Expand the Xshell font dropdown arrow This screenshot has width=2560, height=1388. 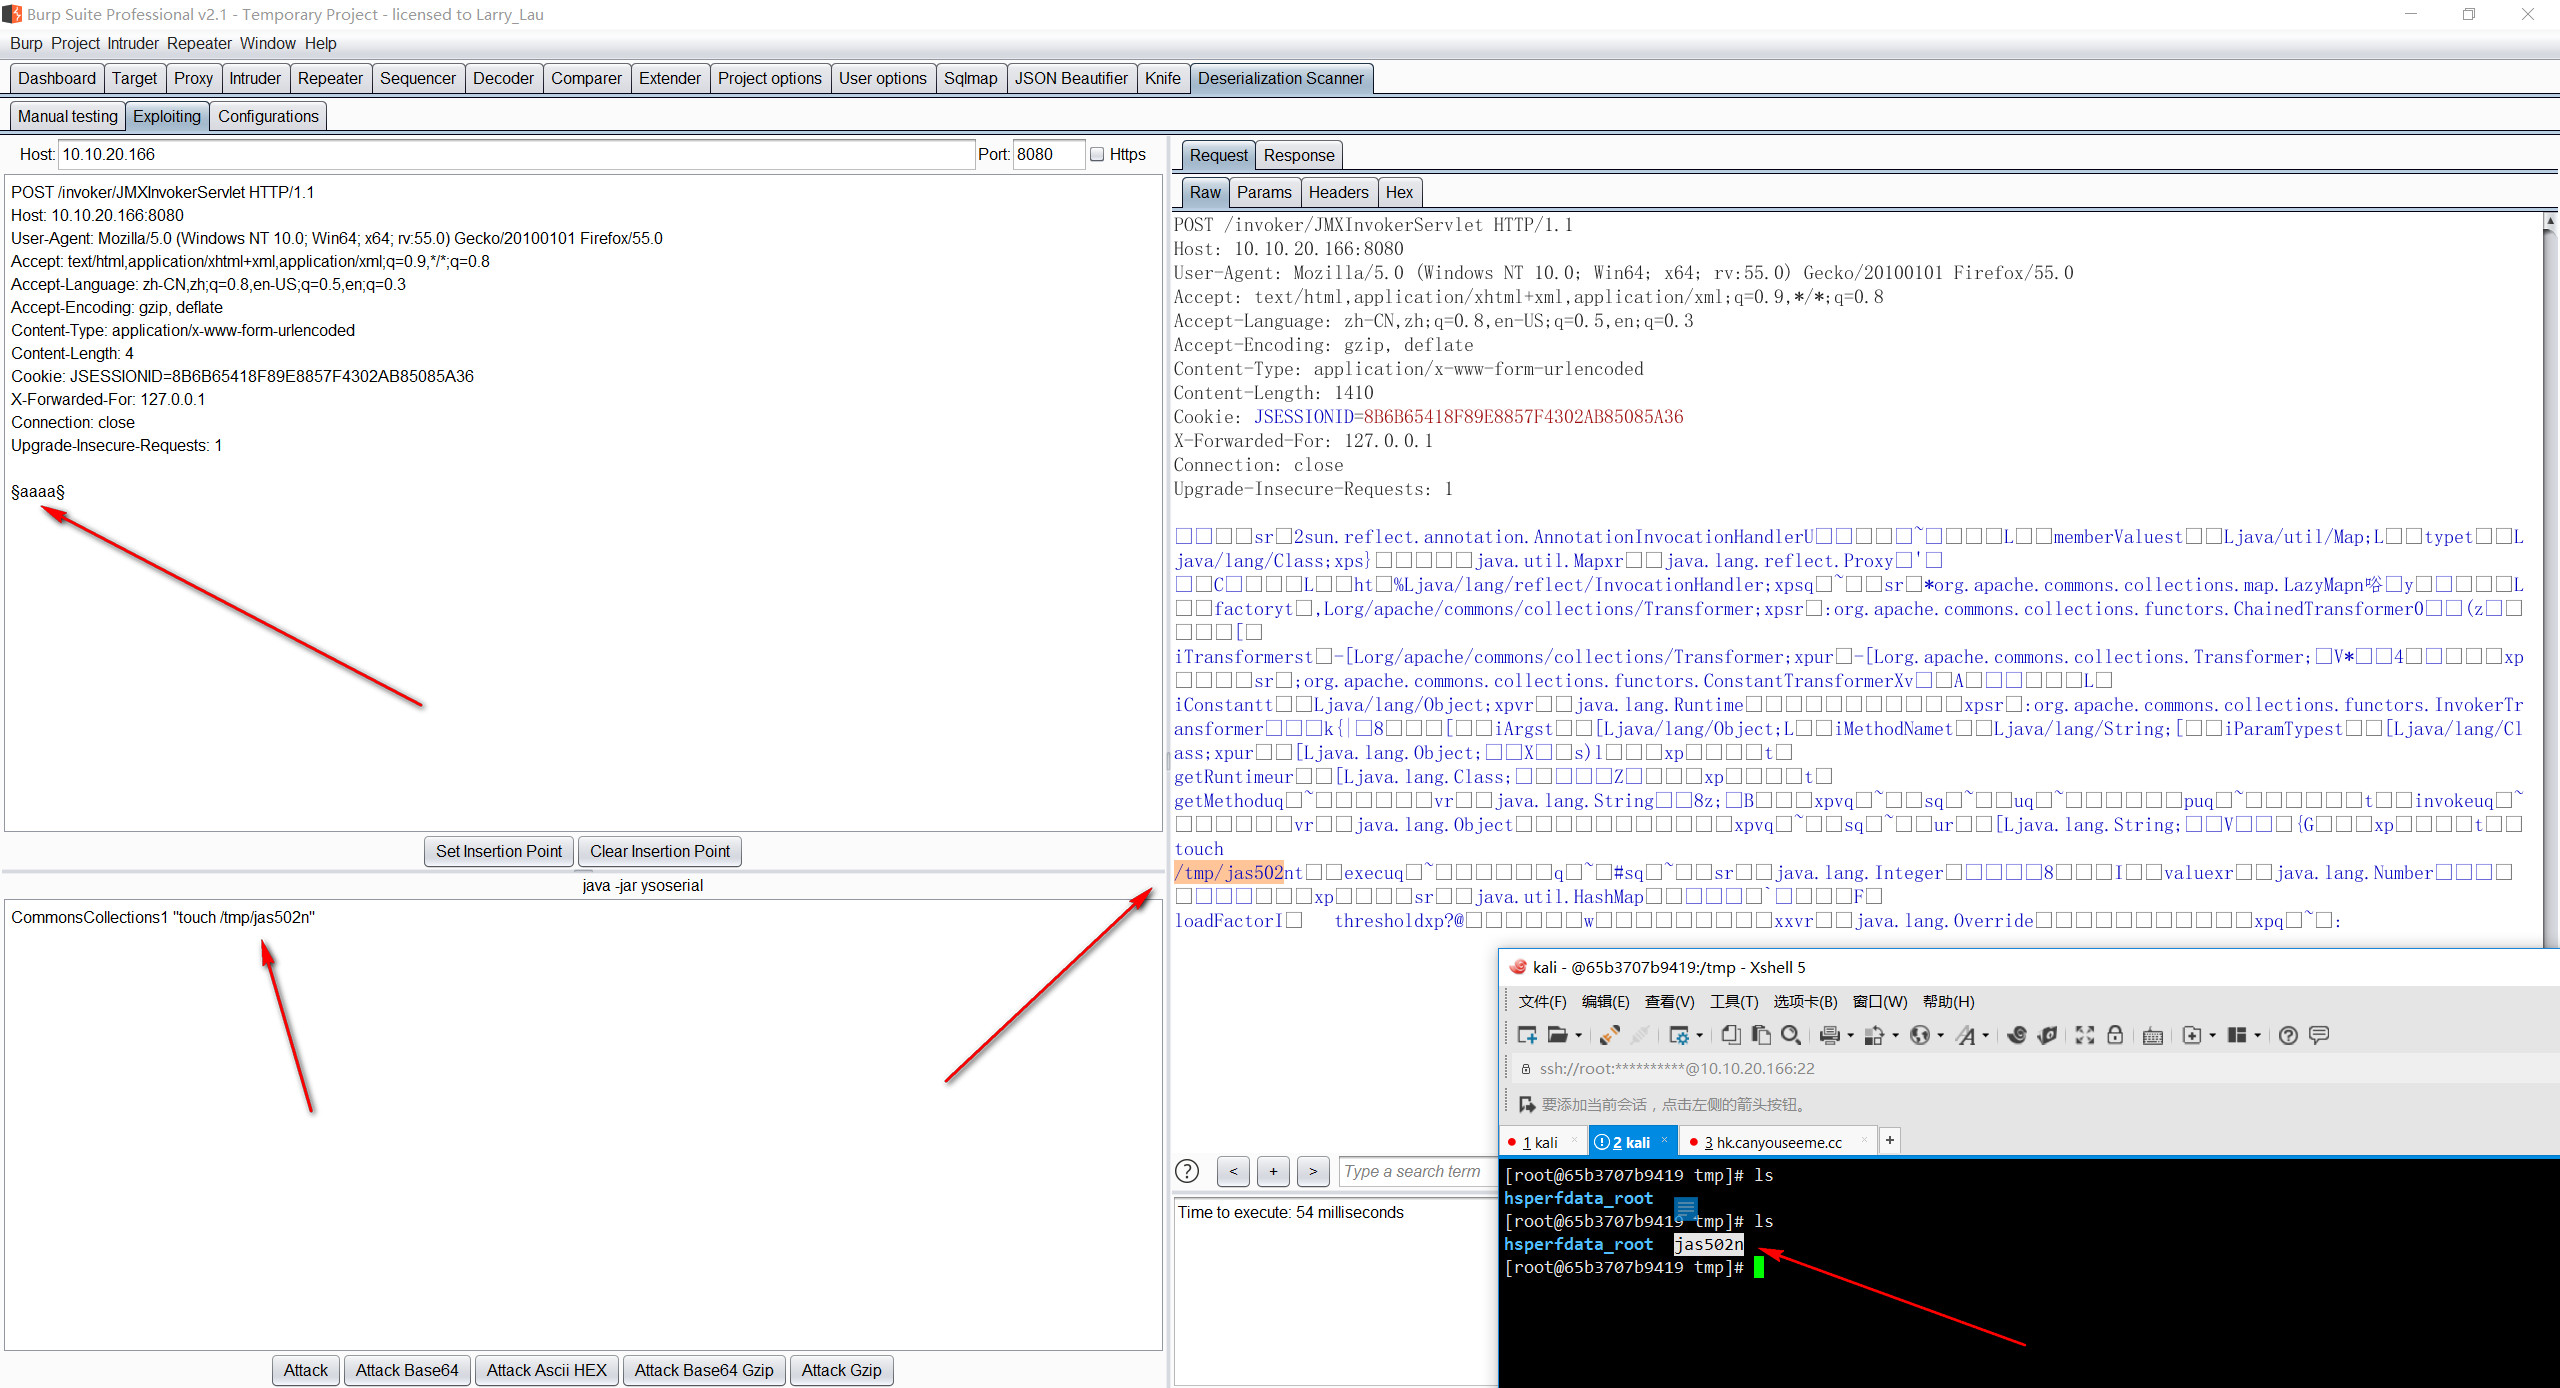tap(1986, 1036)
